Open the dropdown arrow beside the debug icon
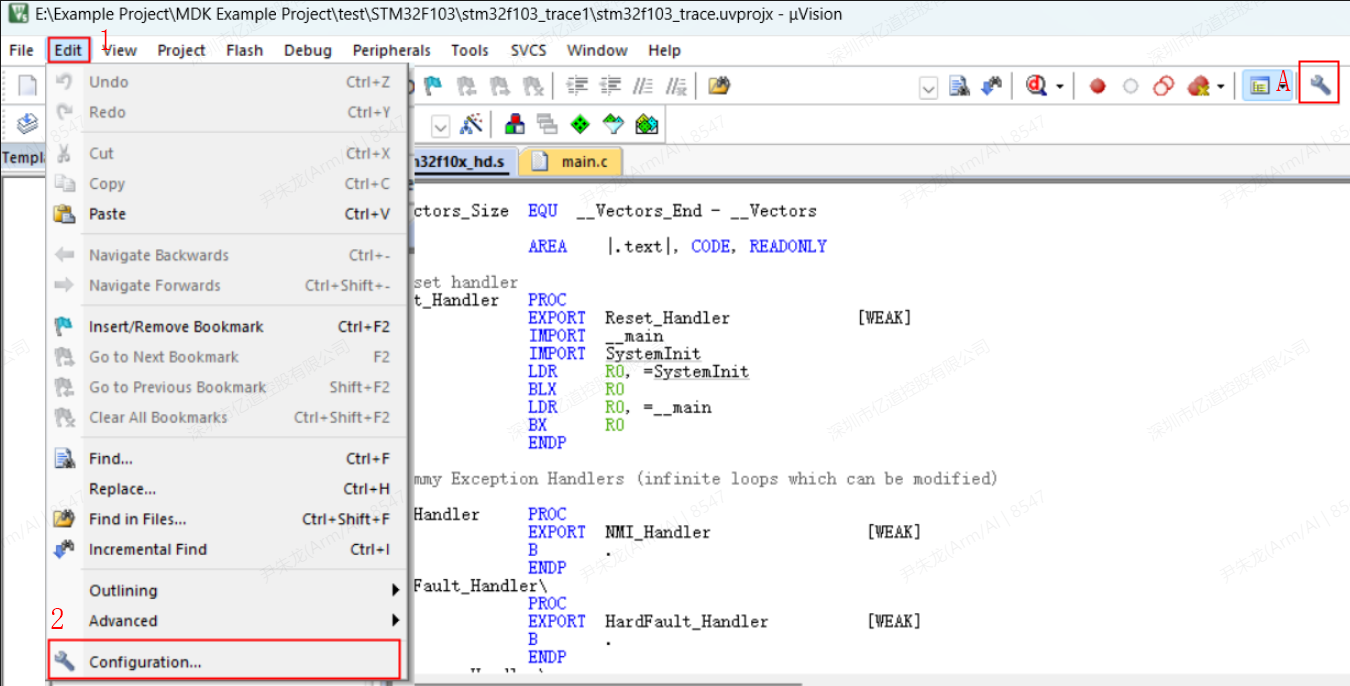Viewport: 1350px width, 686px height. (1060, 87)
